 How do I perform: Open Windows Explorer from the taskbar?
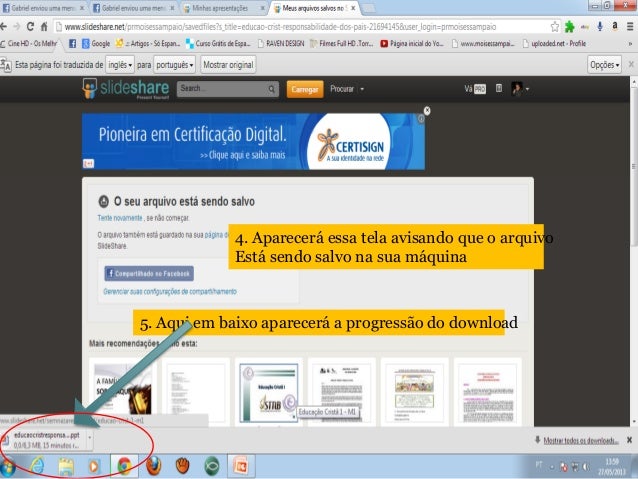[x=66, y=466]
